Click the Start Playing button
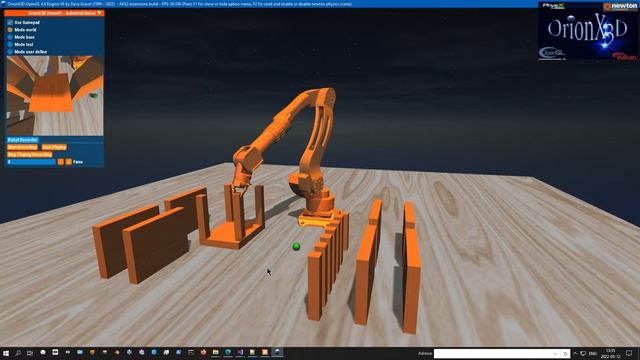This screenshot has height=360, width=640. [x=54, y=147]
